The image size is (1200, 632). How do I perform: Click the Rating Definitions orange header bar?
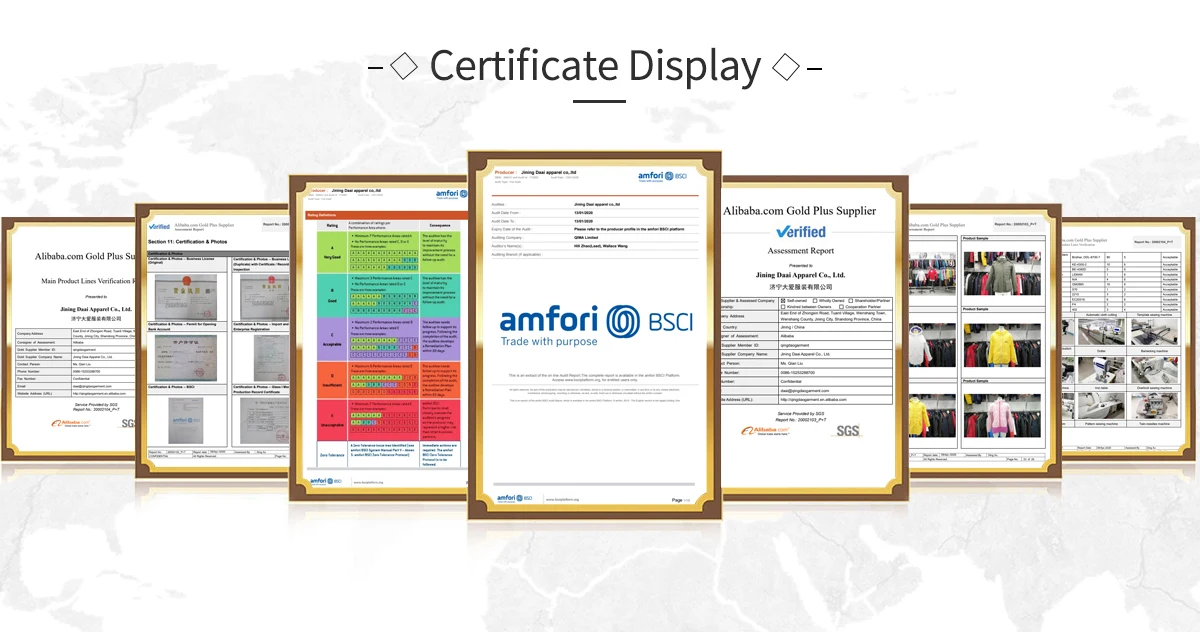[386, 215]
